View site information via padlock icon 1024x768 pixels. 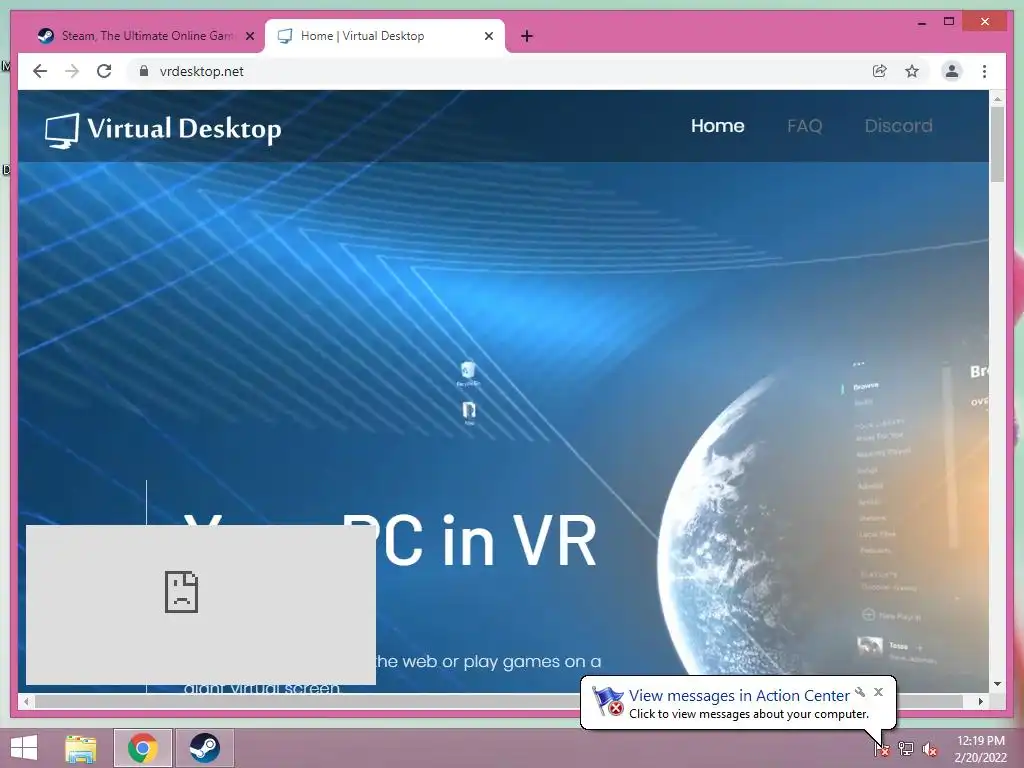click(144, 71)
